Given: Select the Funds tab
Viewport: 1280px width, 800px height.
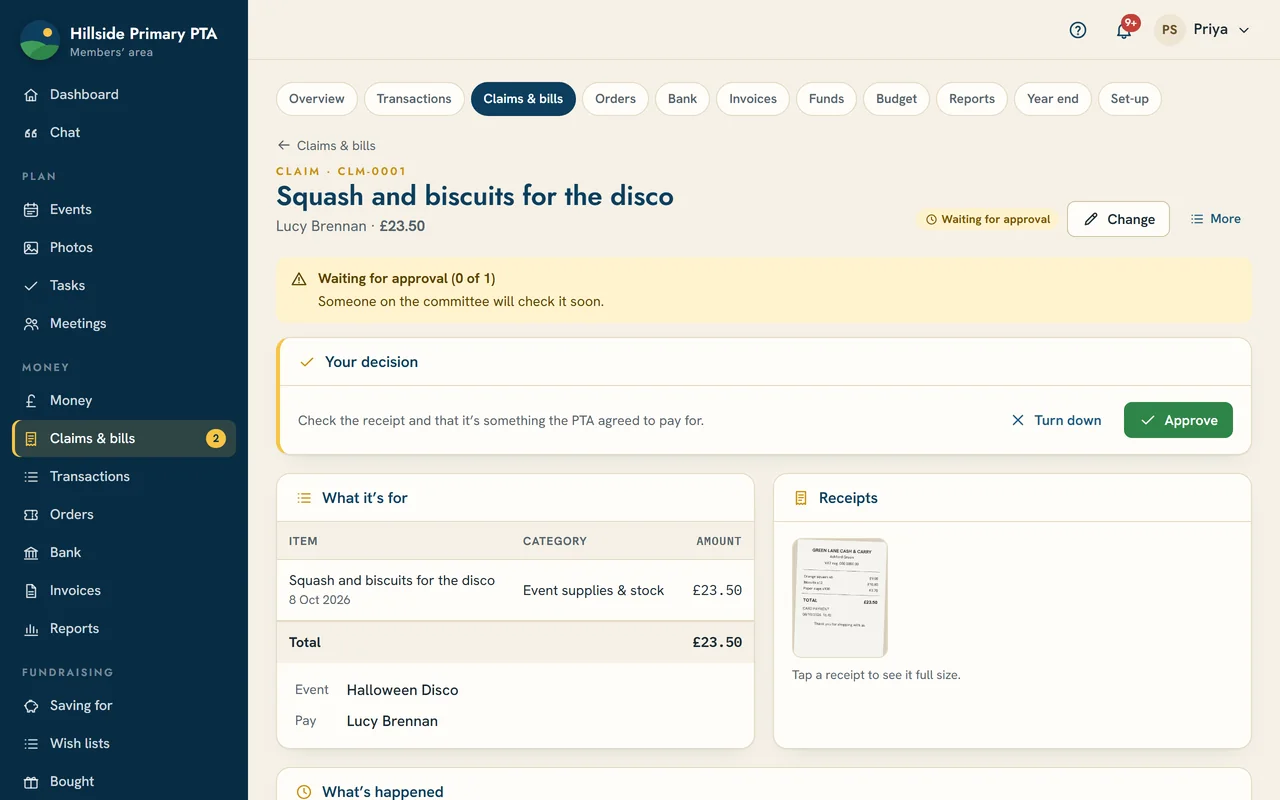Looking at the screenshot, I should click(x=826, y=99).
